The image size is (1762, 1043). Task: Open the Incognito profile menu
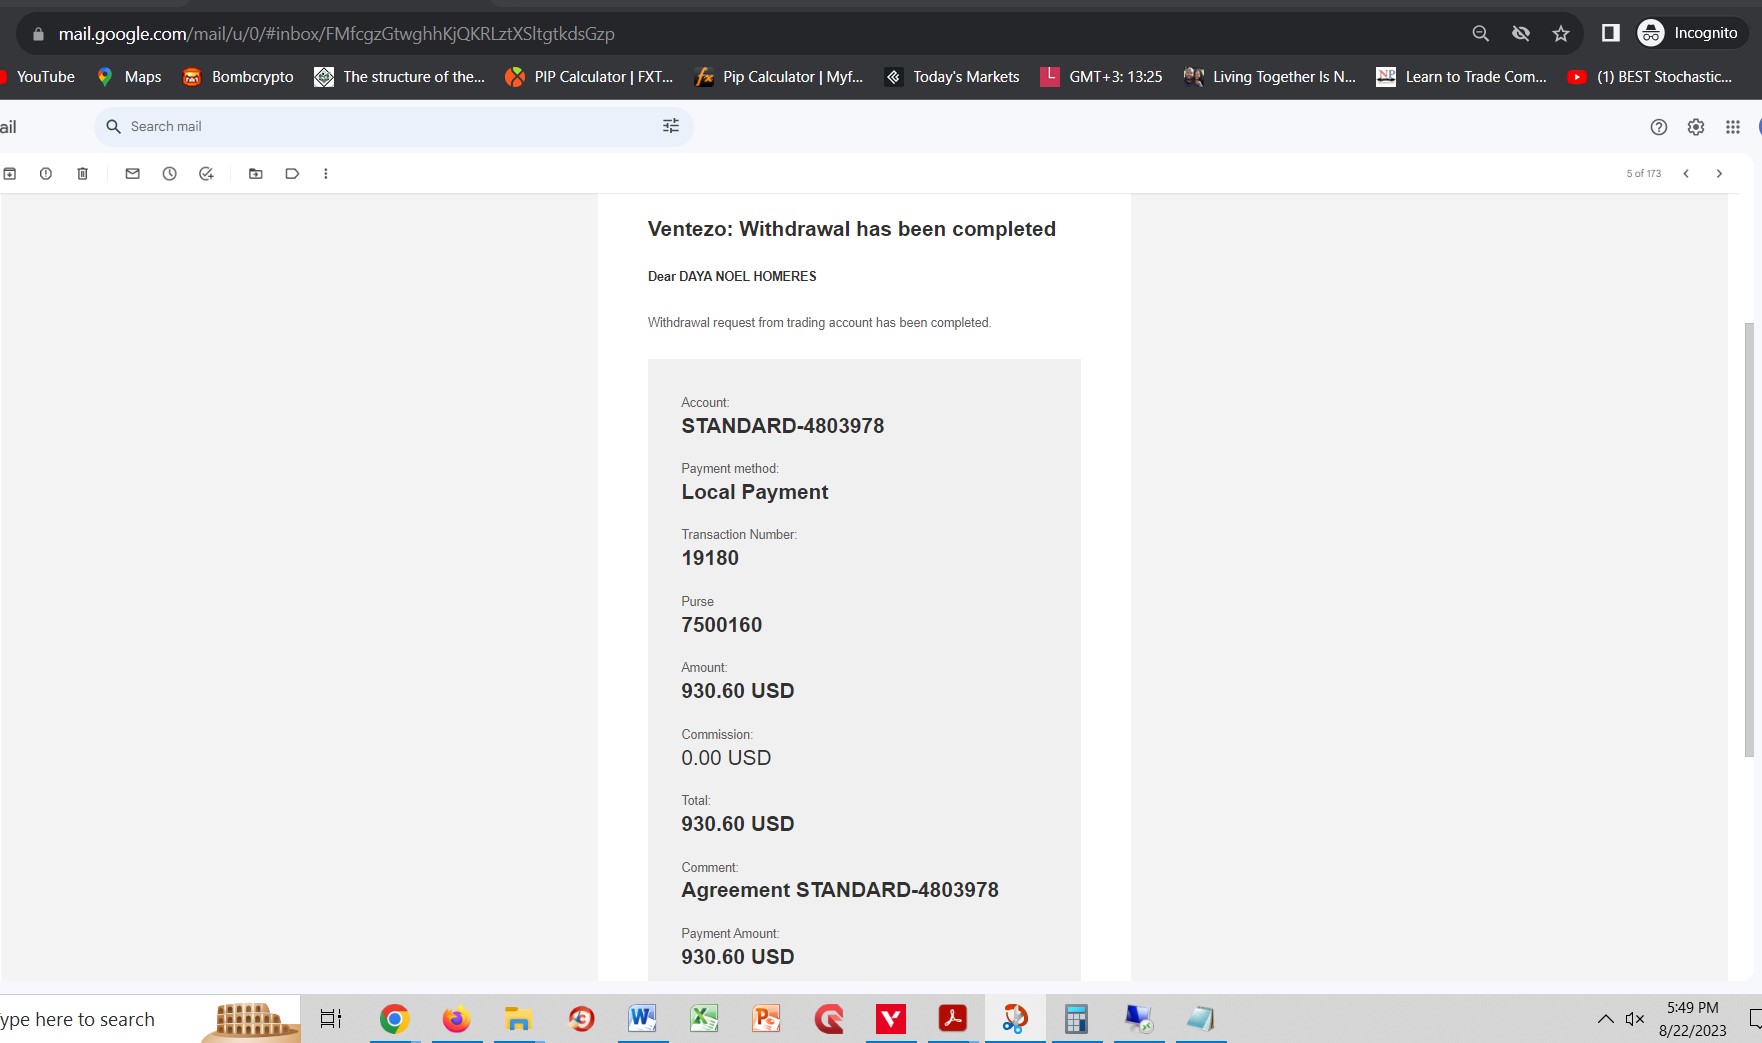1691,33
